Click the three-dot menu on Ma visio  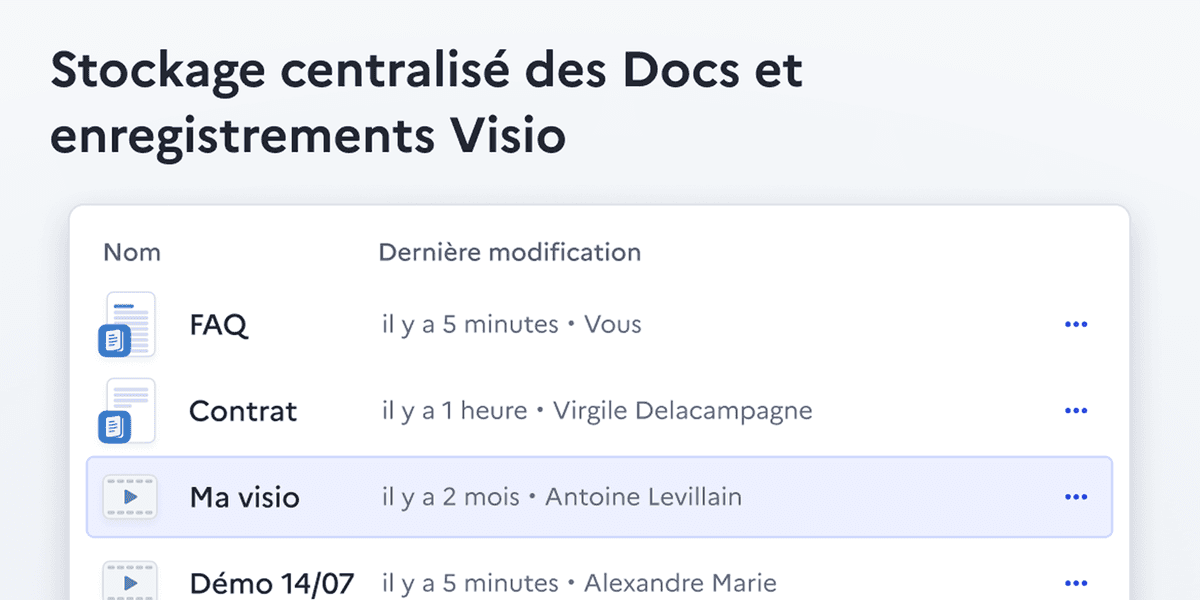(x=1076, y=497)
